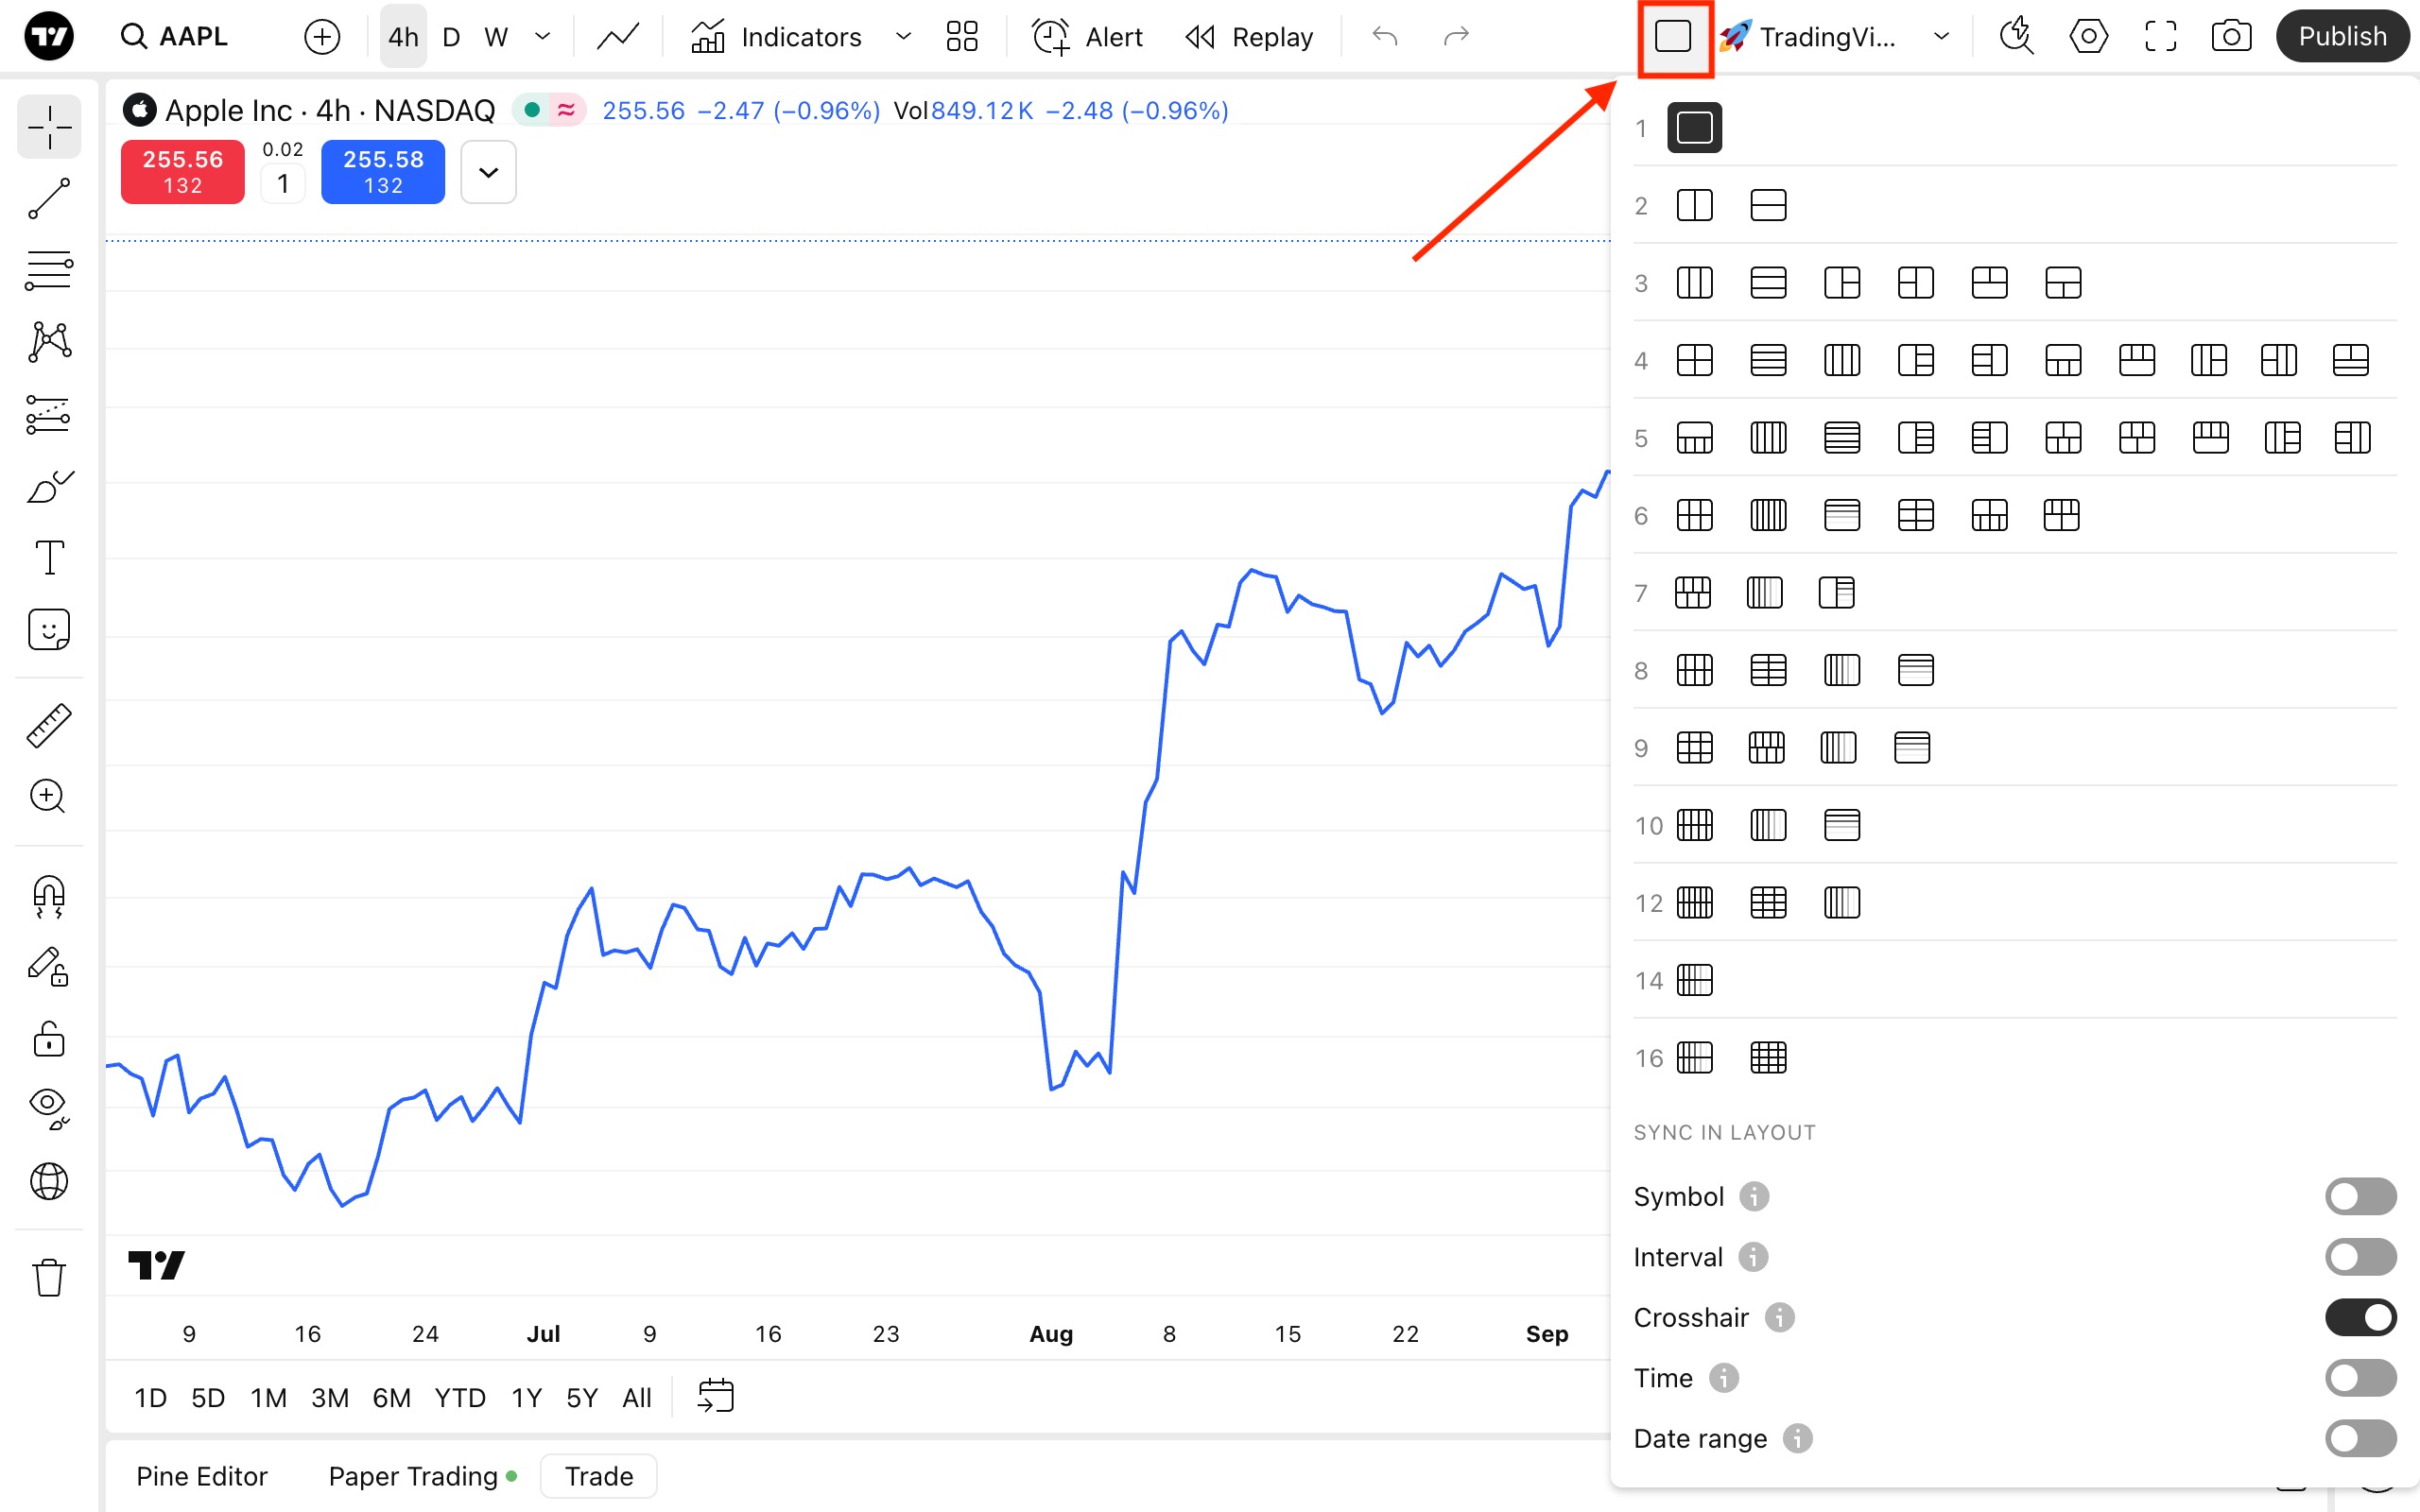
Task: Open the Pine Editor tab
Action: (201, 1476)
